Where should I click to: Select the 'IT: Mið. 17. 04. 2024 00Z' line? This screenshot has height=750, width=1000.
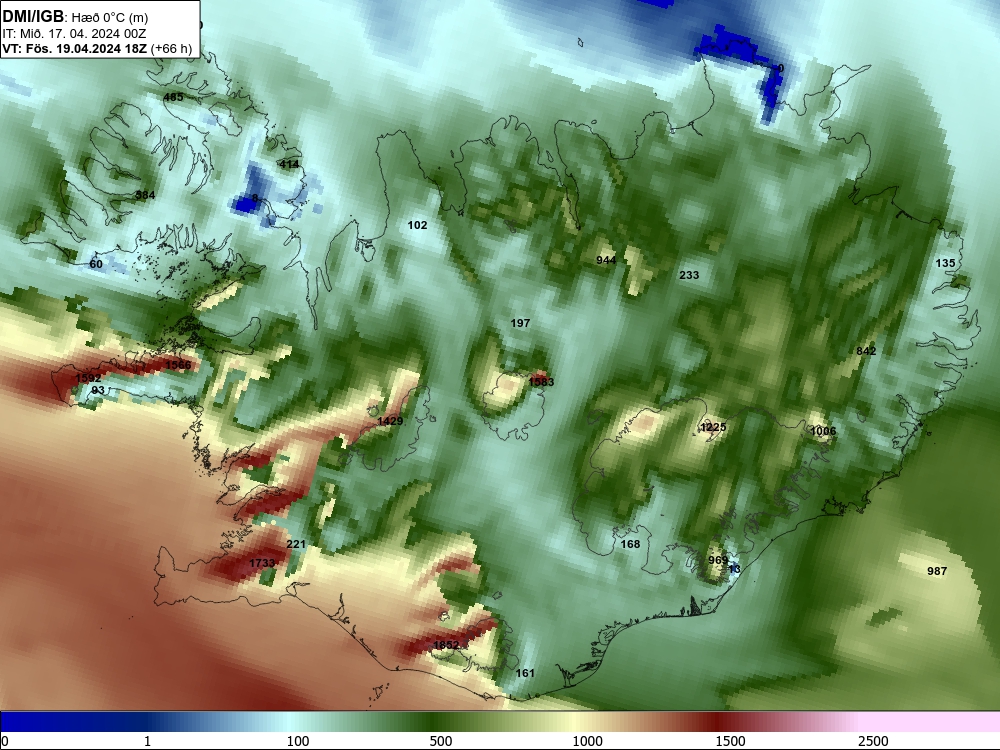(x=74, y=34)
